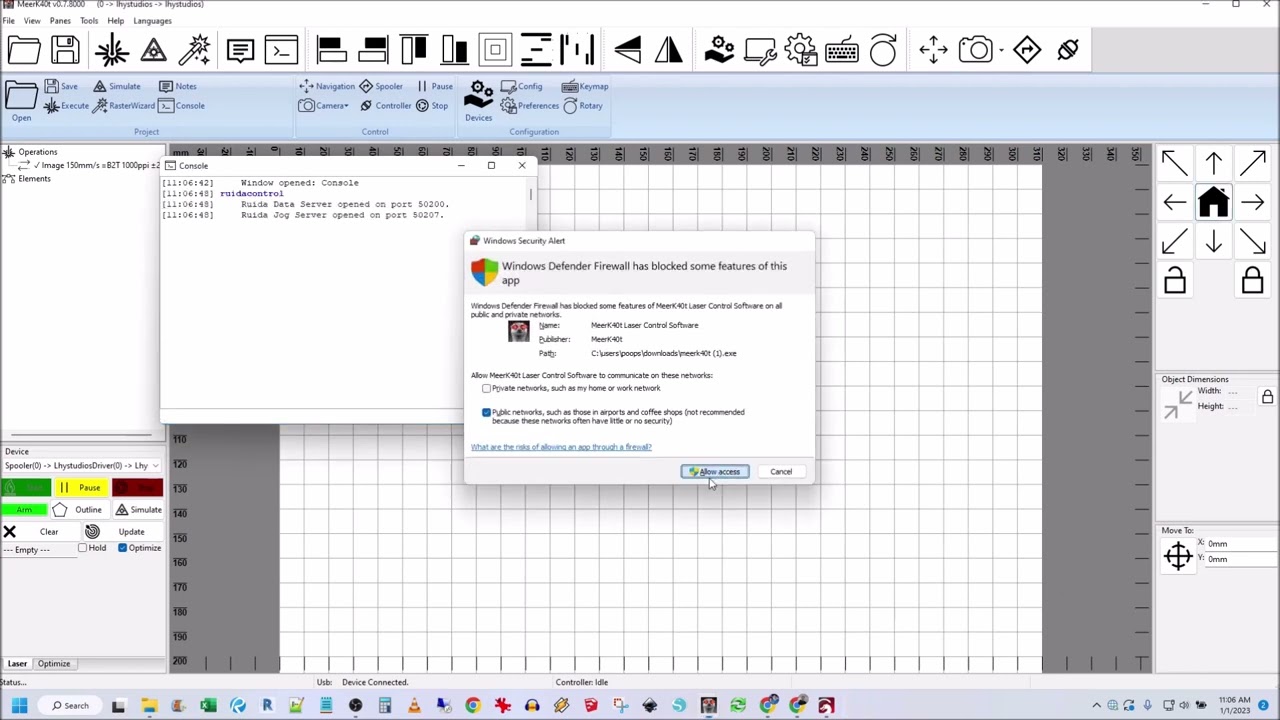This screenshot has width=1280, height=720.
Task: Click the Move To X coordinate field
Action: pyautogui.click(x=1241, y=544)
